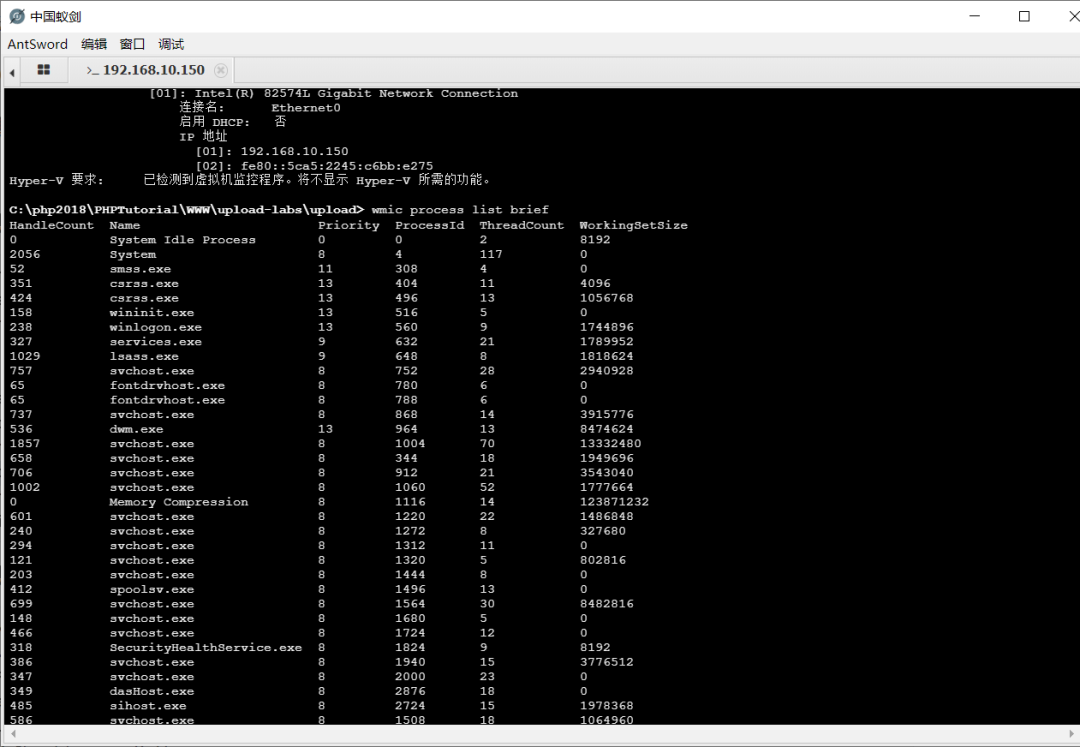Click the handle count 2056 value
Image resolution: width=1080 pixels, height=747 pixels.
(x=25, y=254)
